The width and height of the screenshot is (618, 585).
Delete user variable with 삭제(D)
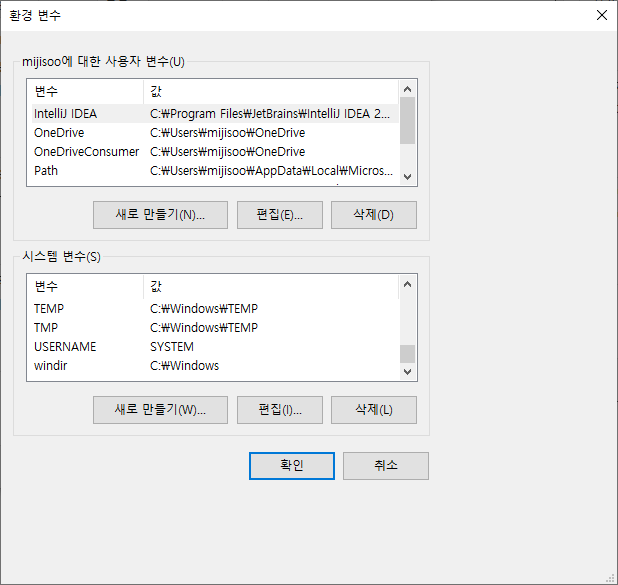click(374, 215)
